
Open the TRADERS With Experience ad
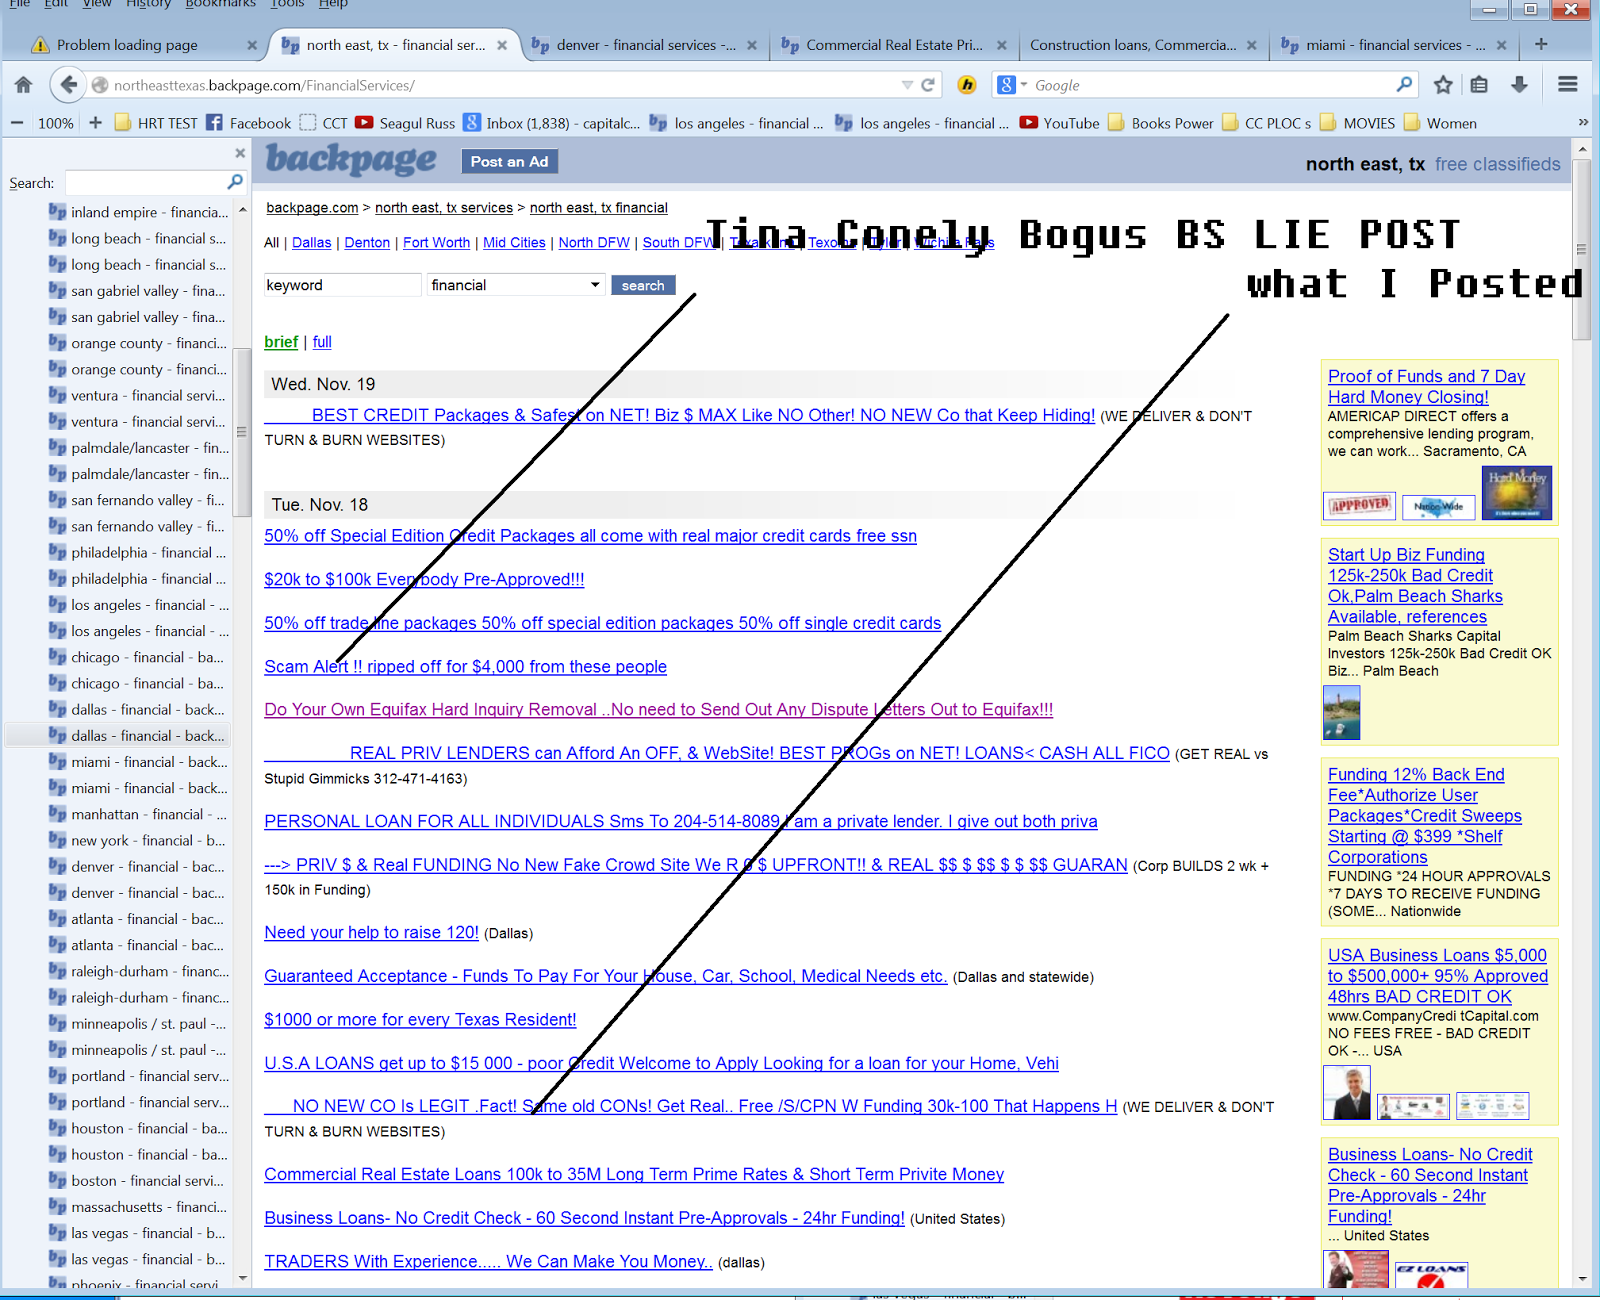pyautogui.click(x=488, y=1262)
